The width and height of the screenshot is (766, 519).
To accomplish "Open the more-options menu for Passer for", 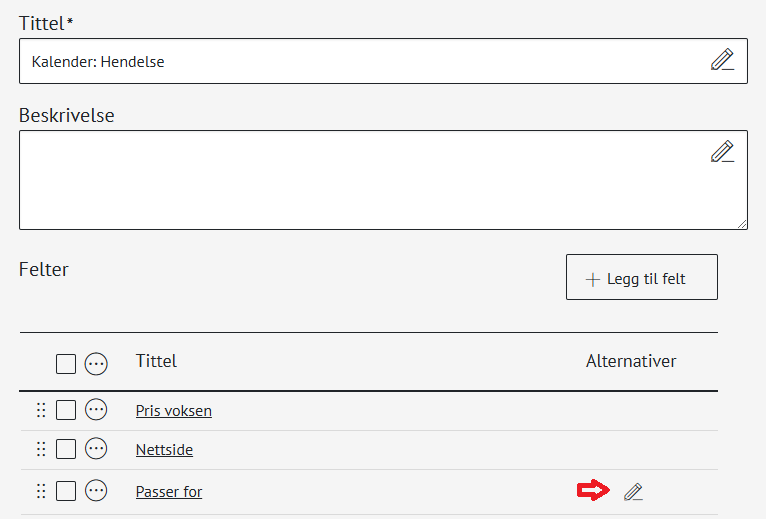I will [x=96, y=491].
